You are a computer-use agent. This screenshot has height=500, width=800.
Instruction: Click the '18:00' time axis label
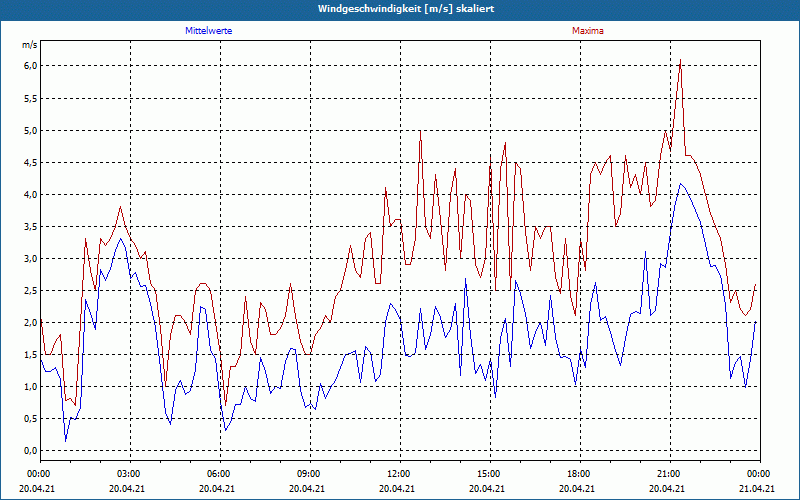pyautogui.click(x=578, y=474)
